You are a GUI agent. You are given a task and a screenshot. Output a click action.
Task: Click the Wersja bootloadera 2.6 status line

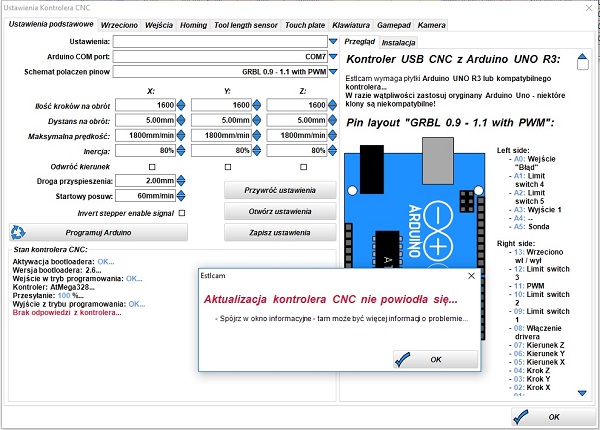pyautogui.click(x=57, y=270)
